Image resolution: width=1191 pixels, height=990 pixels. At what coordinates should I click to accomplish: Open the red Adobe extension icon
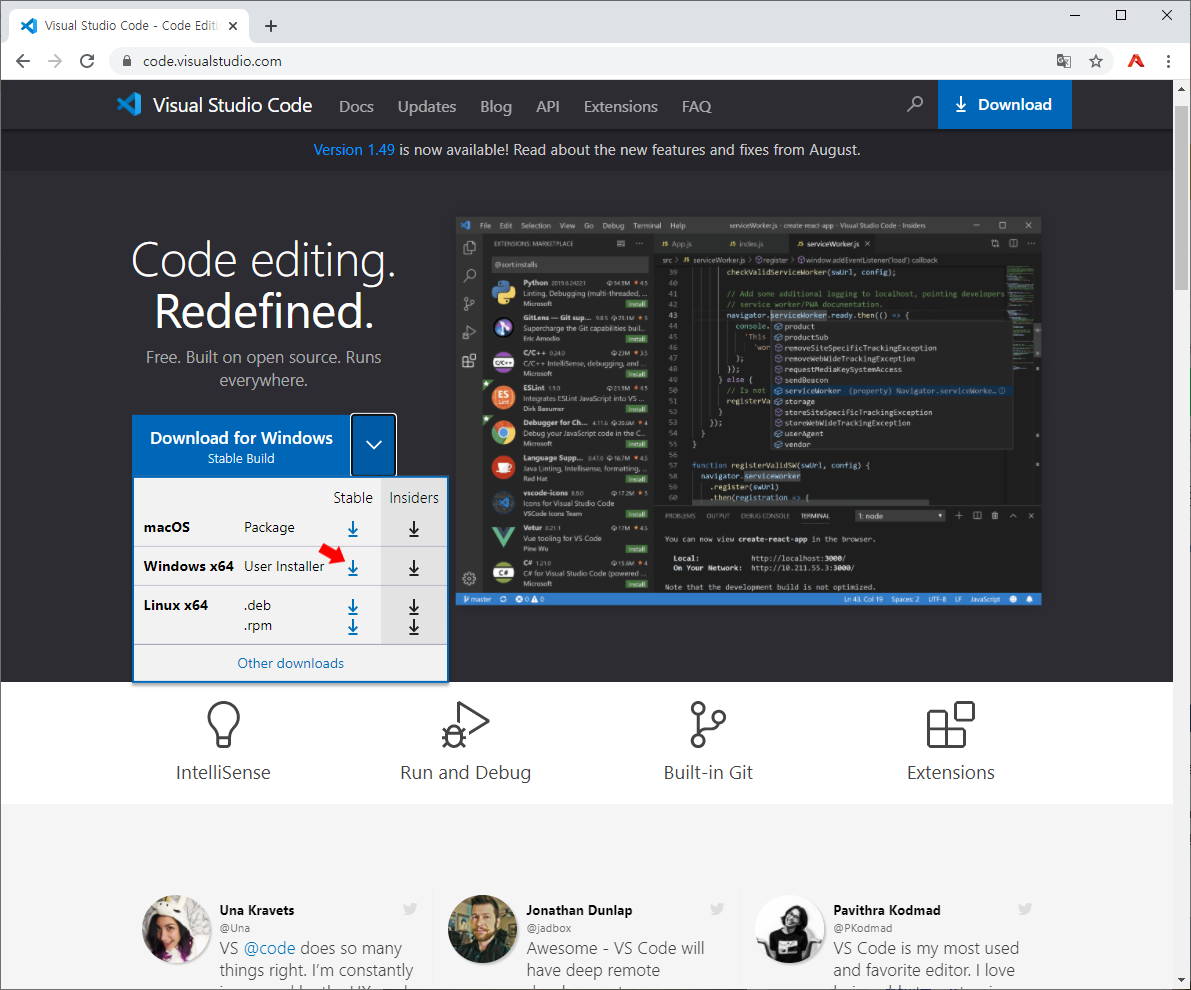pyautogui.click(x=1136, y=61)
